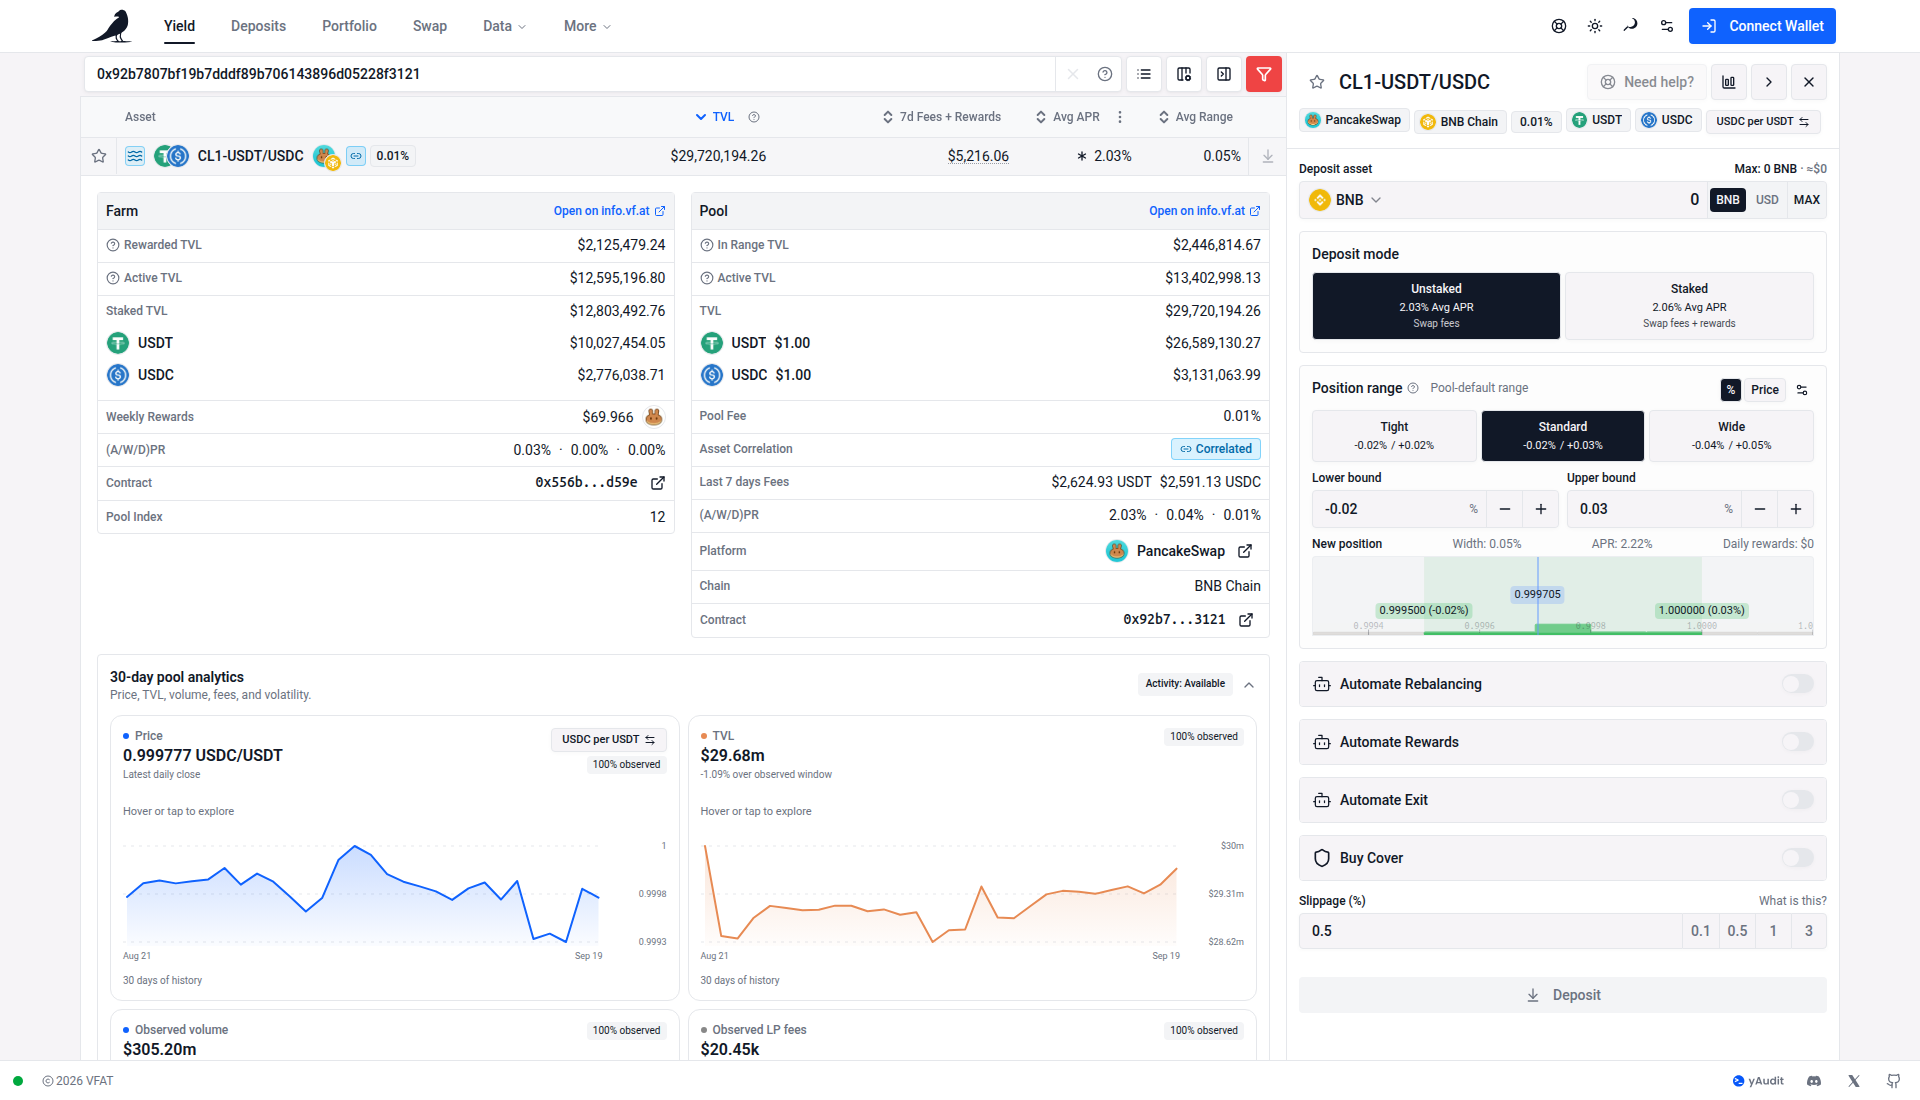Open PancakeSwap platform external link icon
1920x1100 pixels.
point(1245,551)
